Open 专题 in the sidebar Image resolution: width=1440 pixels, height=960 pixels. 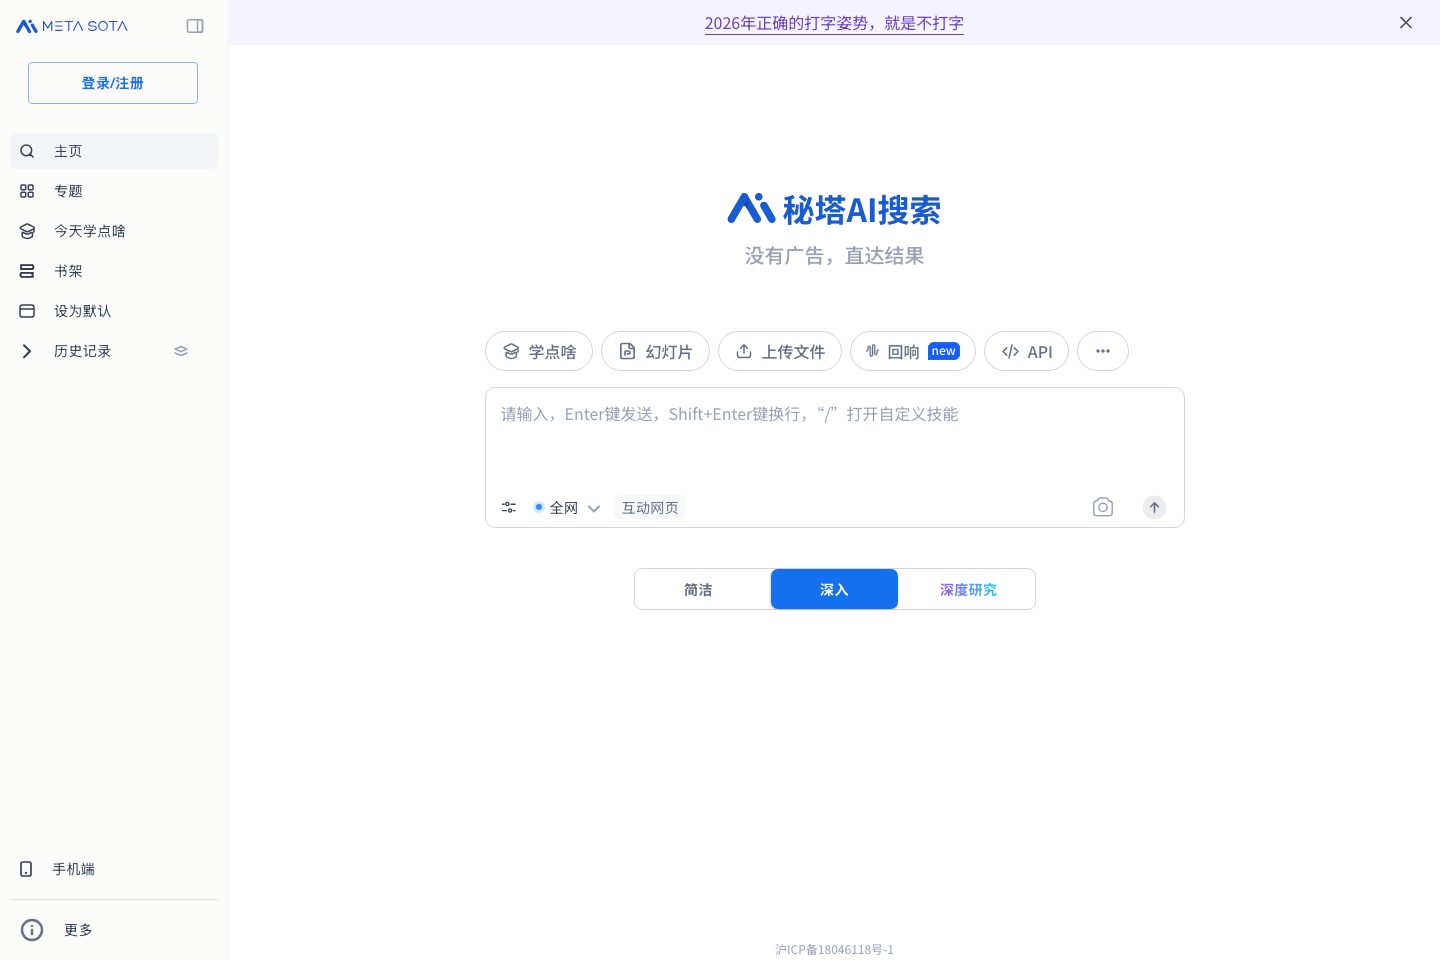114,191
